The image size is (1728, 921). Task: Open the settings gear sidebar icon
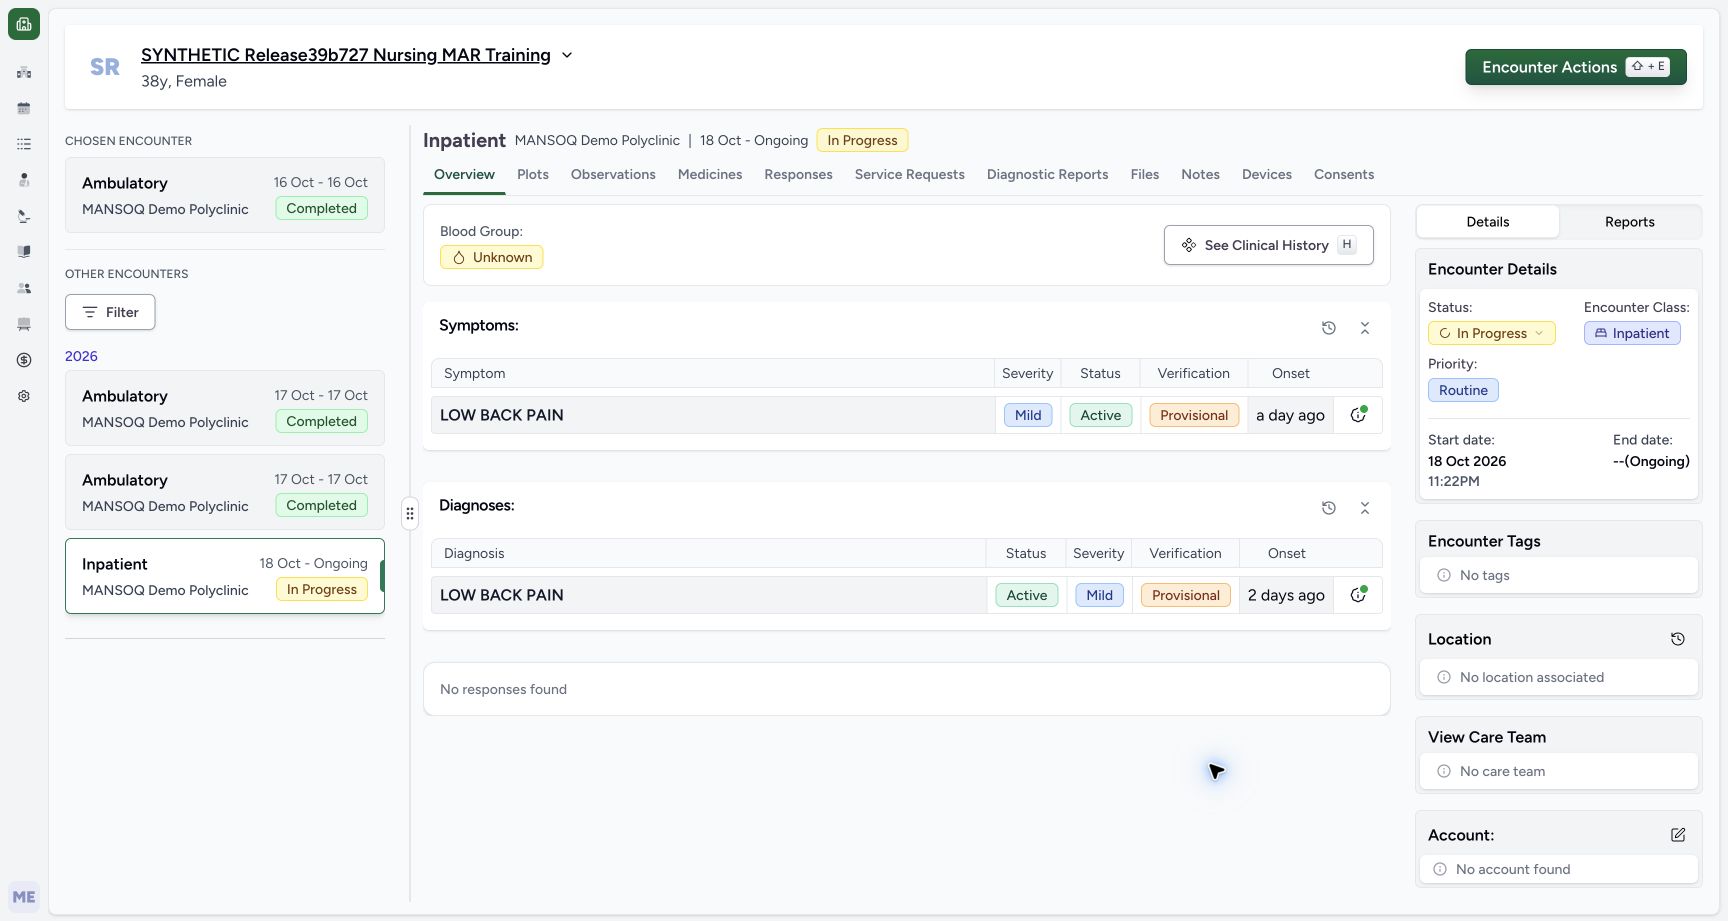pyautogui.click(x=24, y=396)
